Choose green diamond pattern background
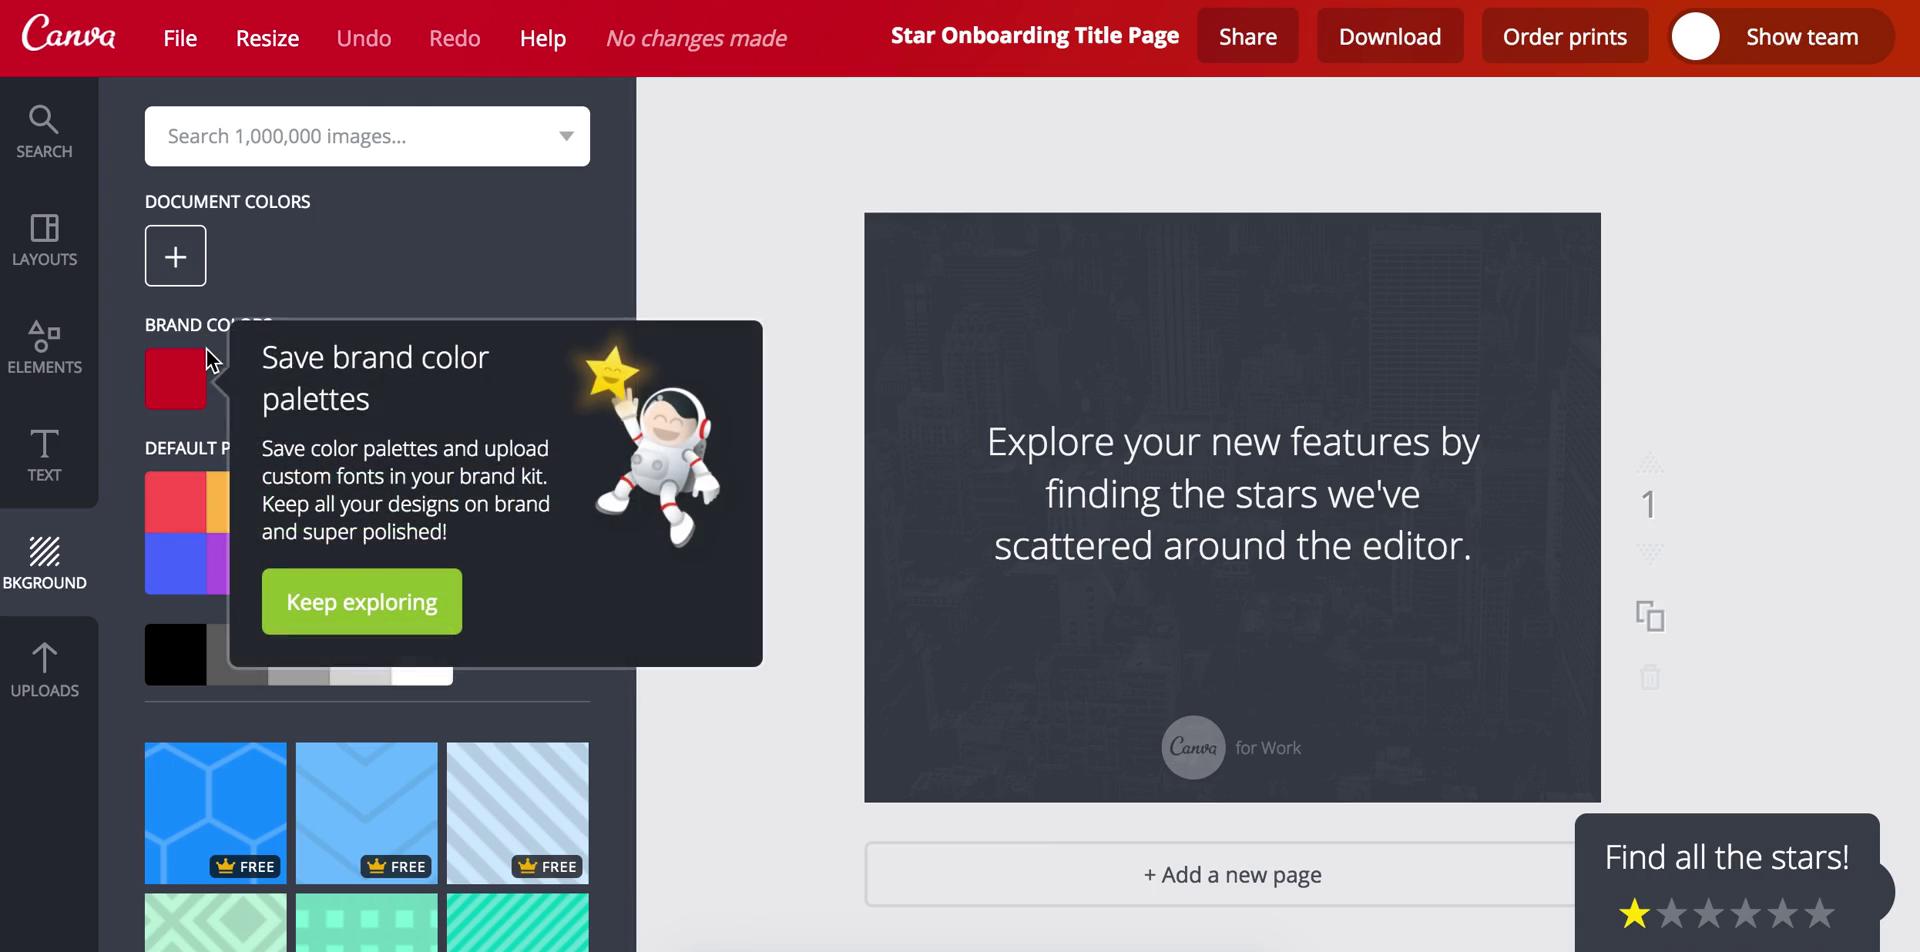 point(216,923)
